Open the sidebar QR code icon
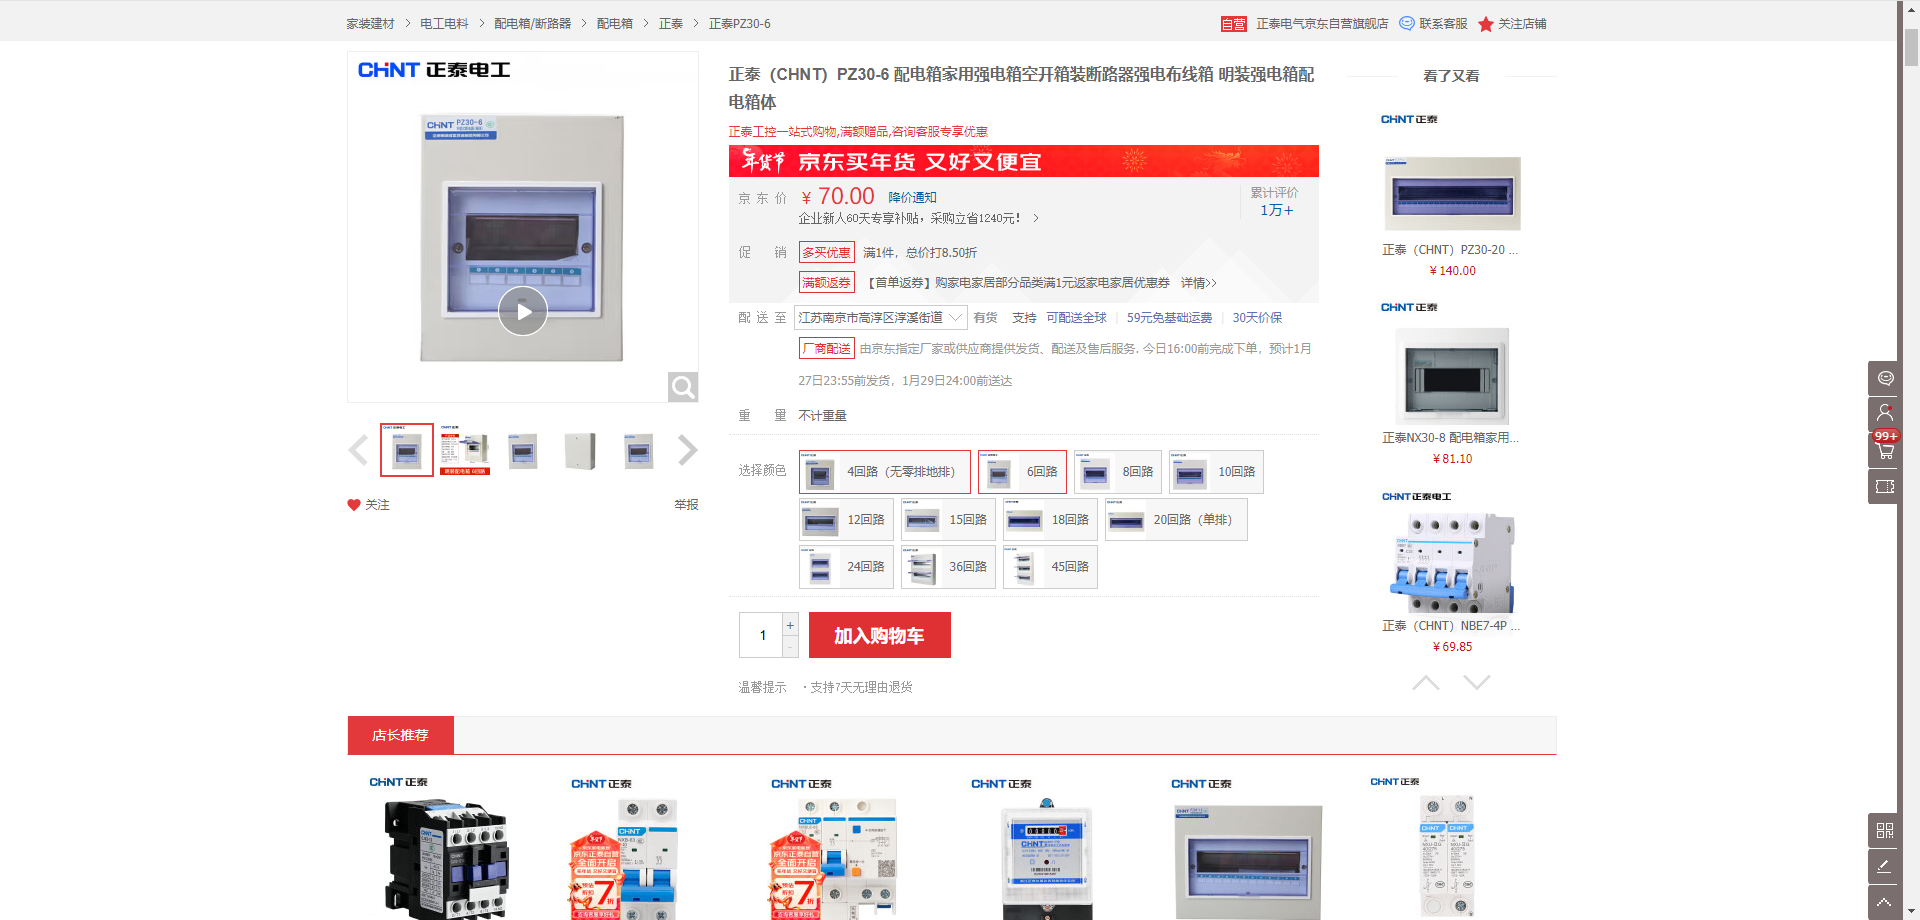1920x920 pixels. [x=1884, y=830]
